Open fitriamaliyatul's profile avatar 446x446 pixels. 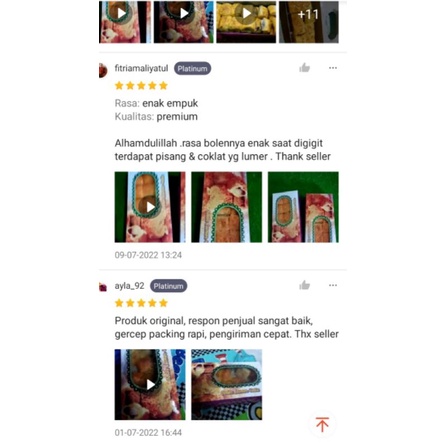103,71
